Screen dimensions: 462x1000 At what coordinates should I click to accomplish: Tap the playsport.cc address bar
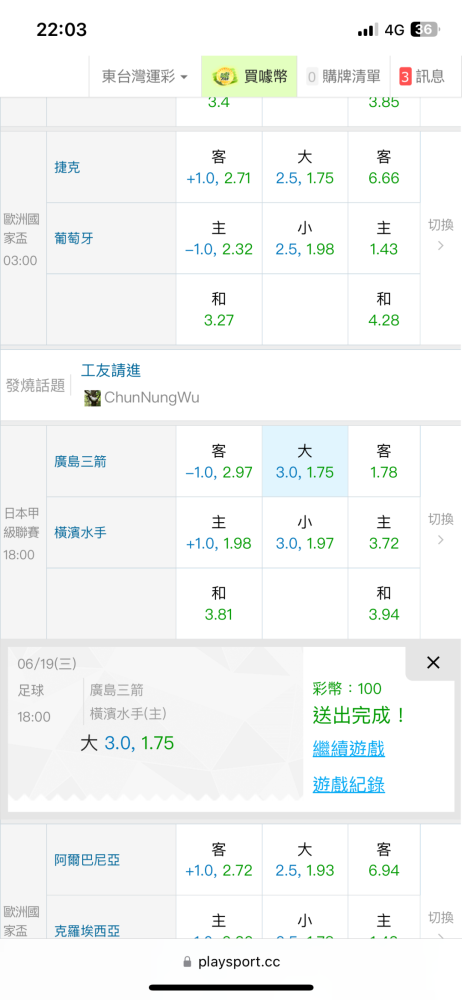tap(231, 962)
